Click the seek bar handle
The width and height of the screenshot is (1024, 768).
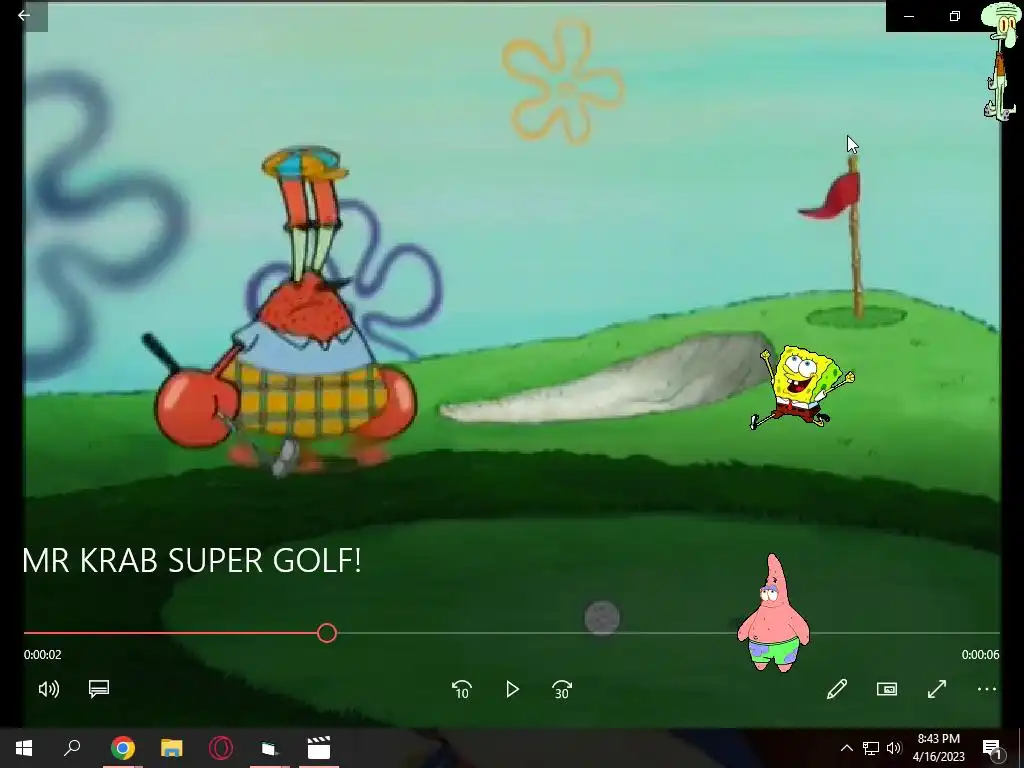pyautogui.click(x=327, y=633)
